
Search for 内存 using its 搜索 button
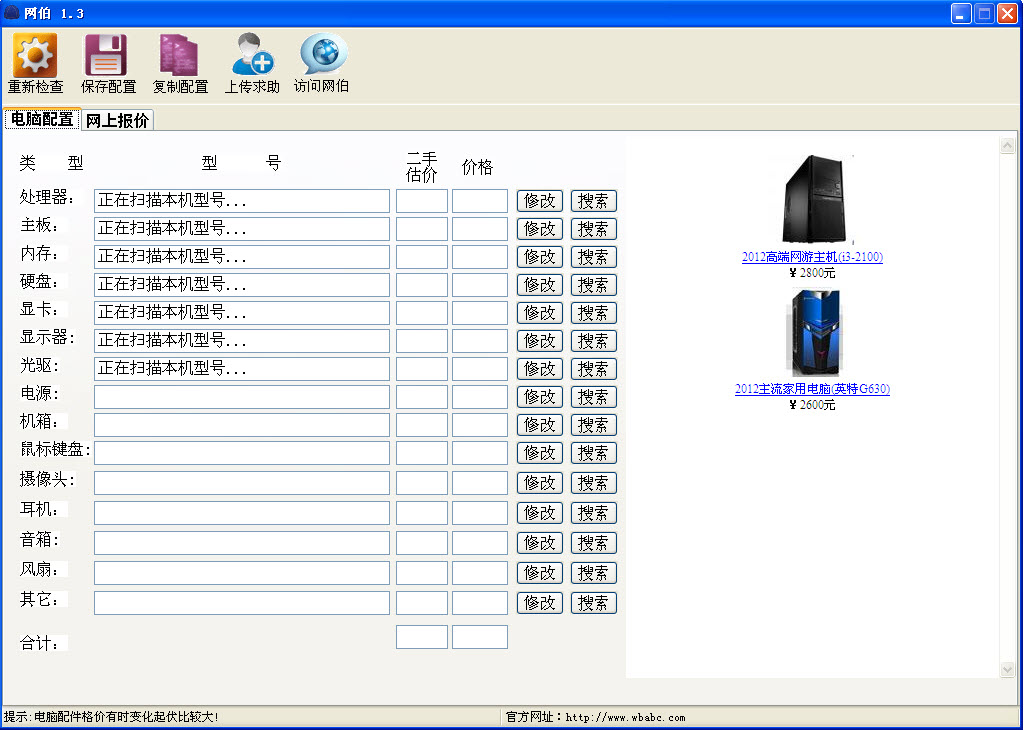pos(593,257)
